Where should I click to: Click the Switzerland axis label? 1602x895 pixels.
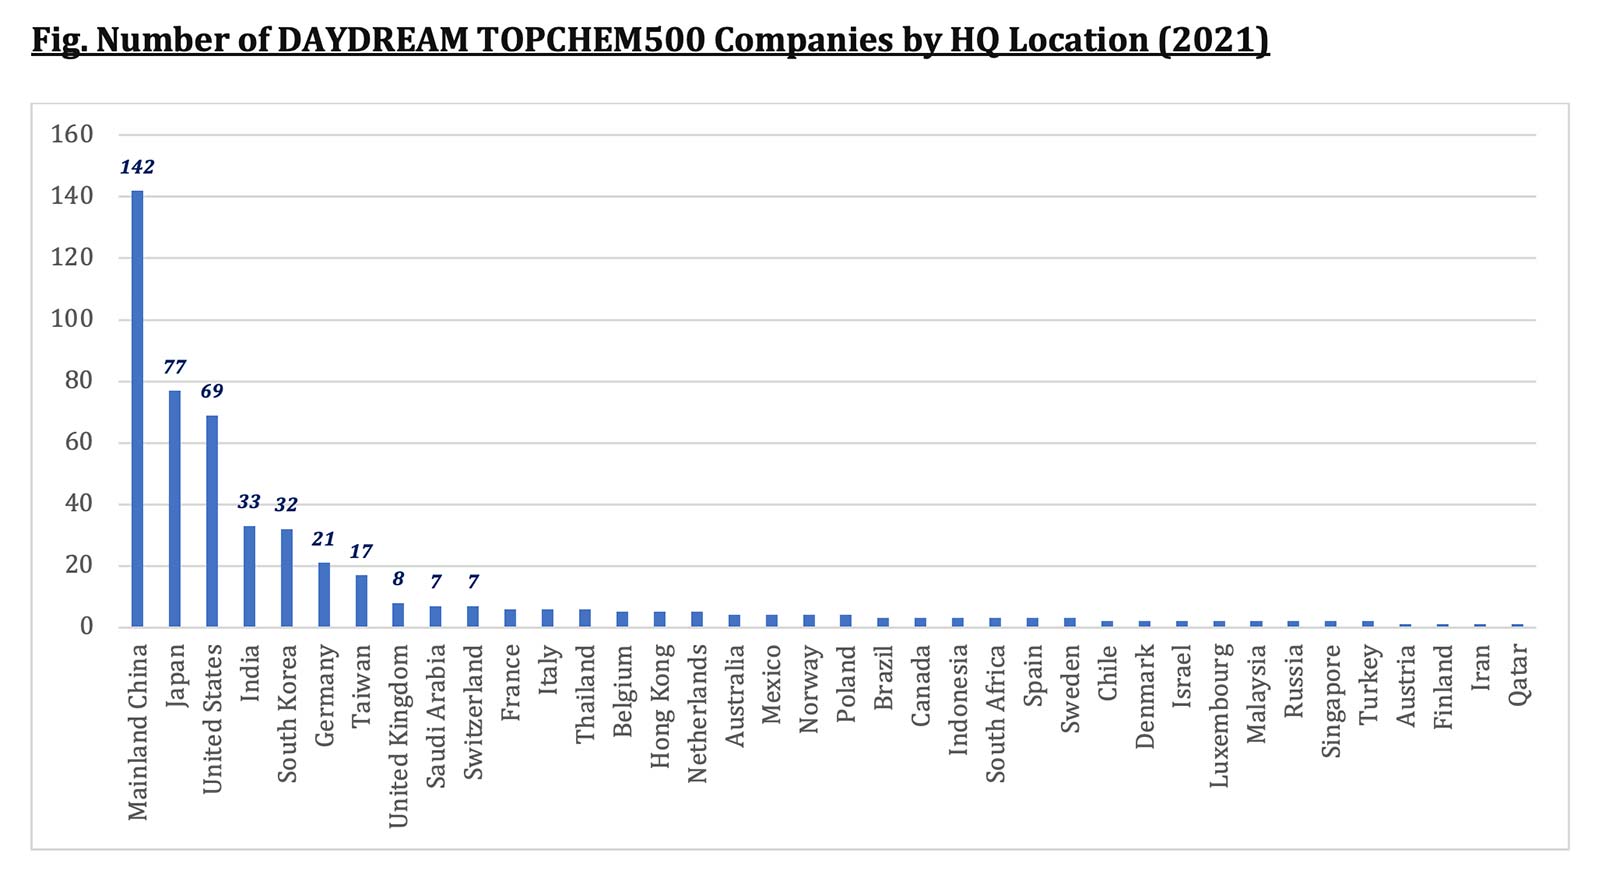point(473,711)
